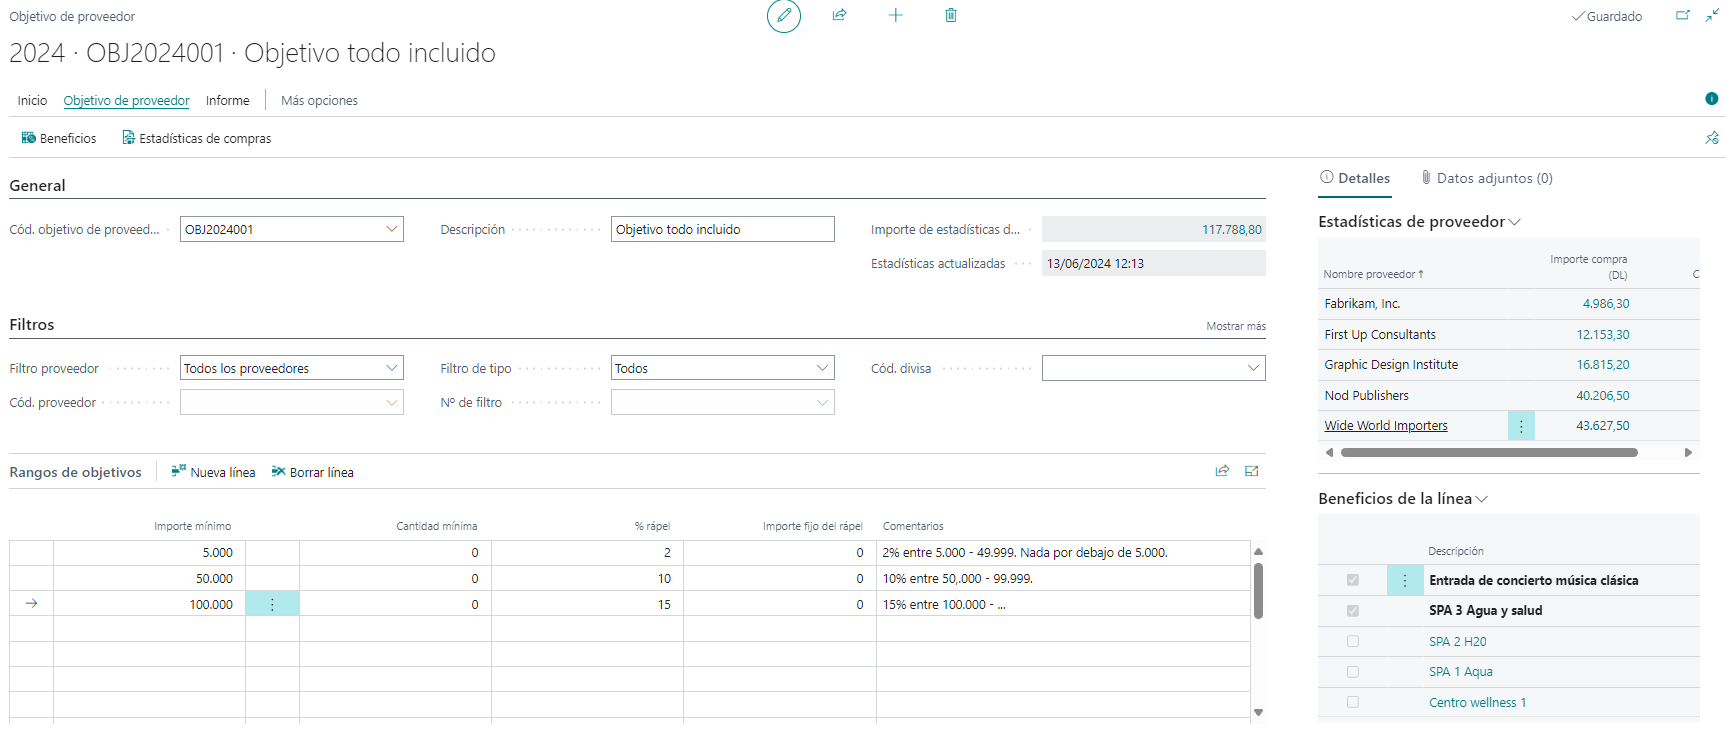
Task: Open Cód. divisa dropdown
Action: pos(1253,368)
